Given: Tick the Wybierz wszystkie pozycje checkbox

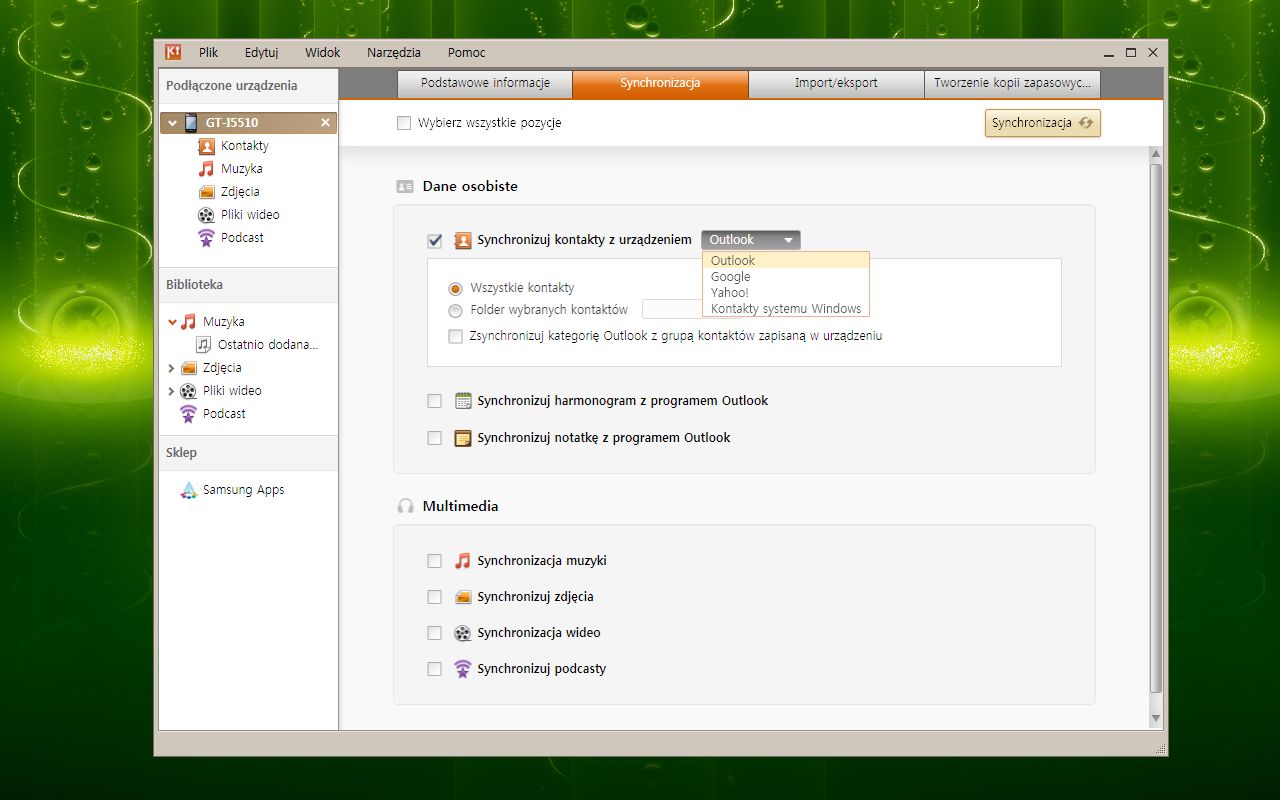Looking at the screenshot, I should point(404,123).
